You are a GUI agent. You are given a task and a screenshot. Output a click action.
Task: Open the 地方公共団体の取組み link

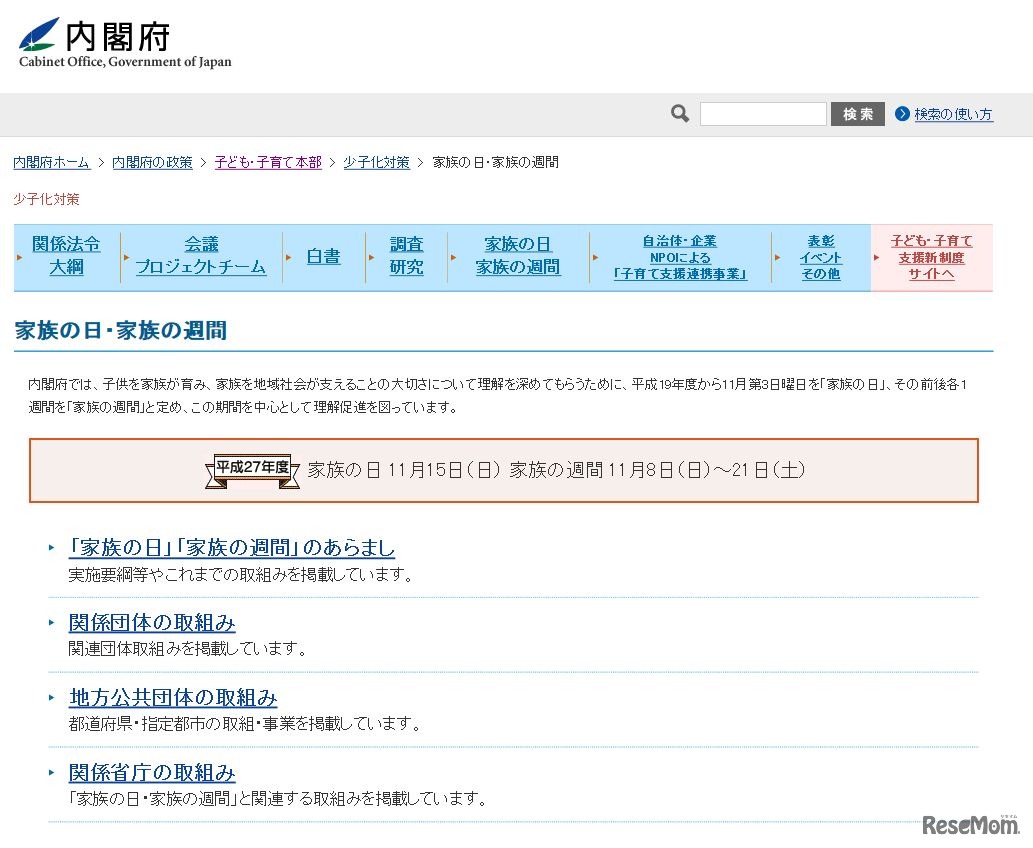172,697
